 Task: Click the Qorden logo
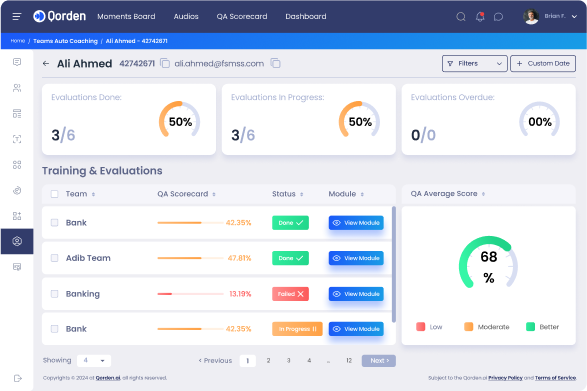pos(60,16)
